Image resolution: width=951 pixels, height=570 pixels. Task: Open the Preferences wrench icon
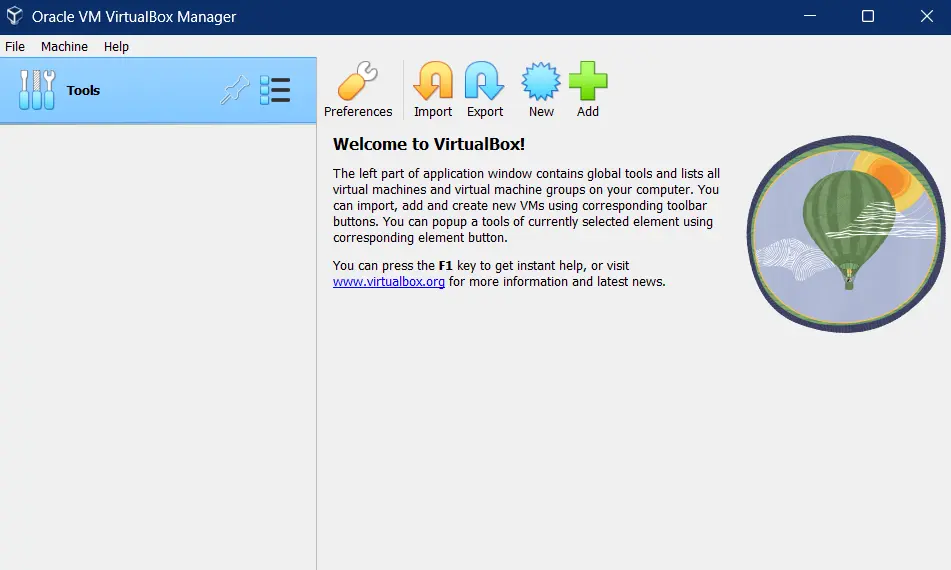(358, 81)
